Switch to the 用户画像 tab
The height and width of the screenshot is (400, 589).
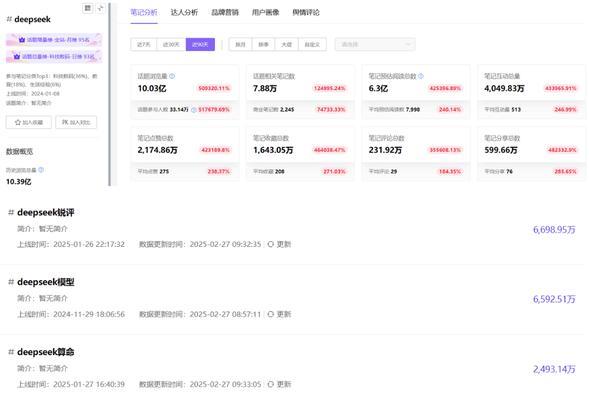(265, 12)
